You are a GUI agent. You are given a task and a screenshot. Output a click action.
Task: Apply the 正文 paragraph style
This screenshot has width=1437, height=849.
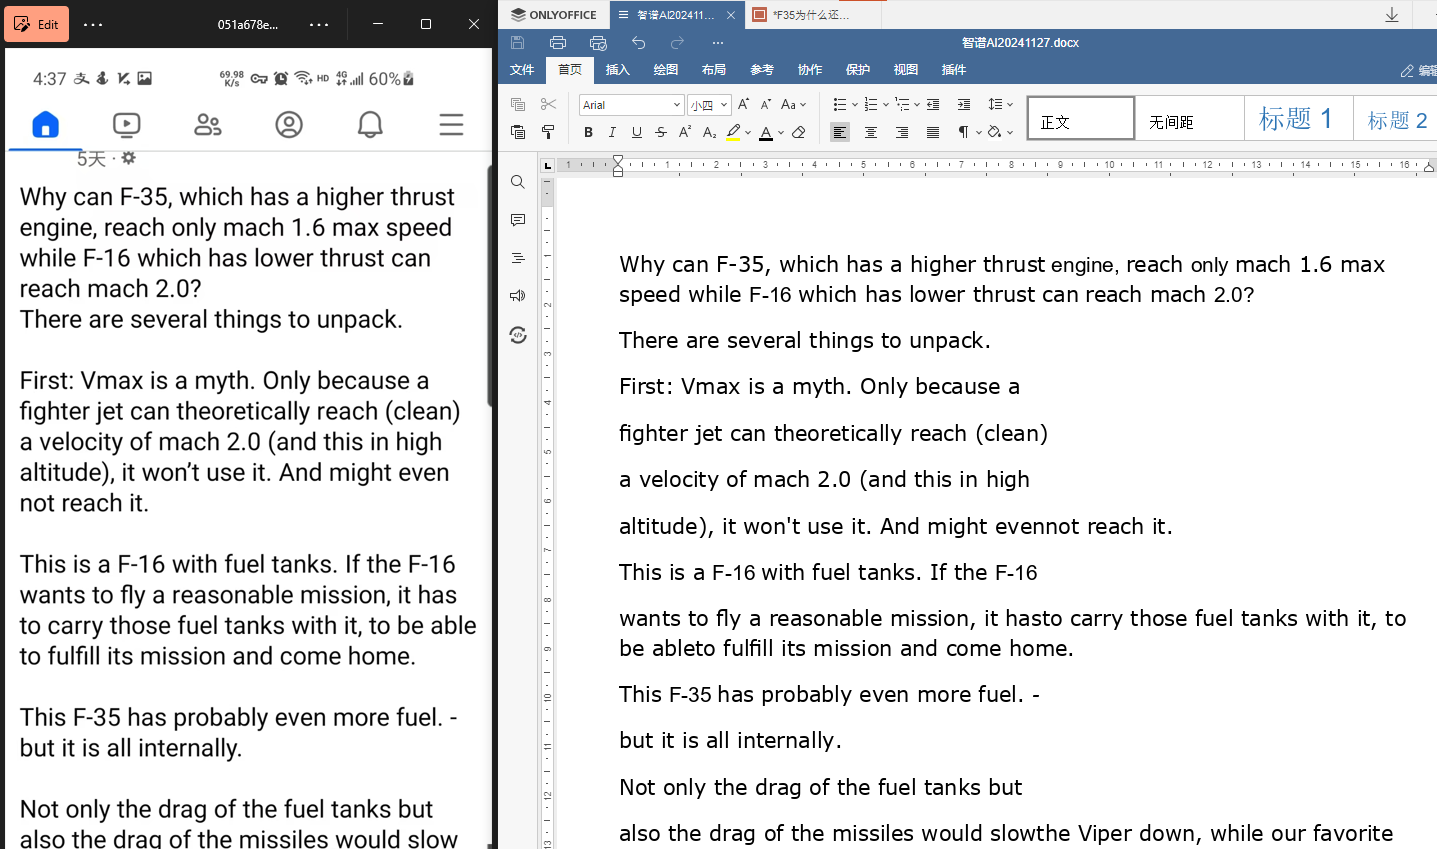1081,119
